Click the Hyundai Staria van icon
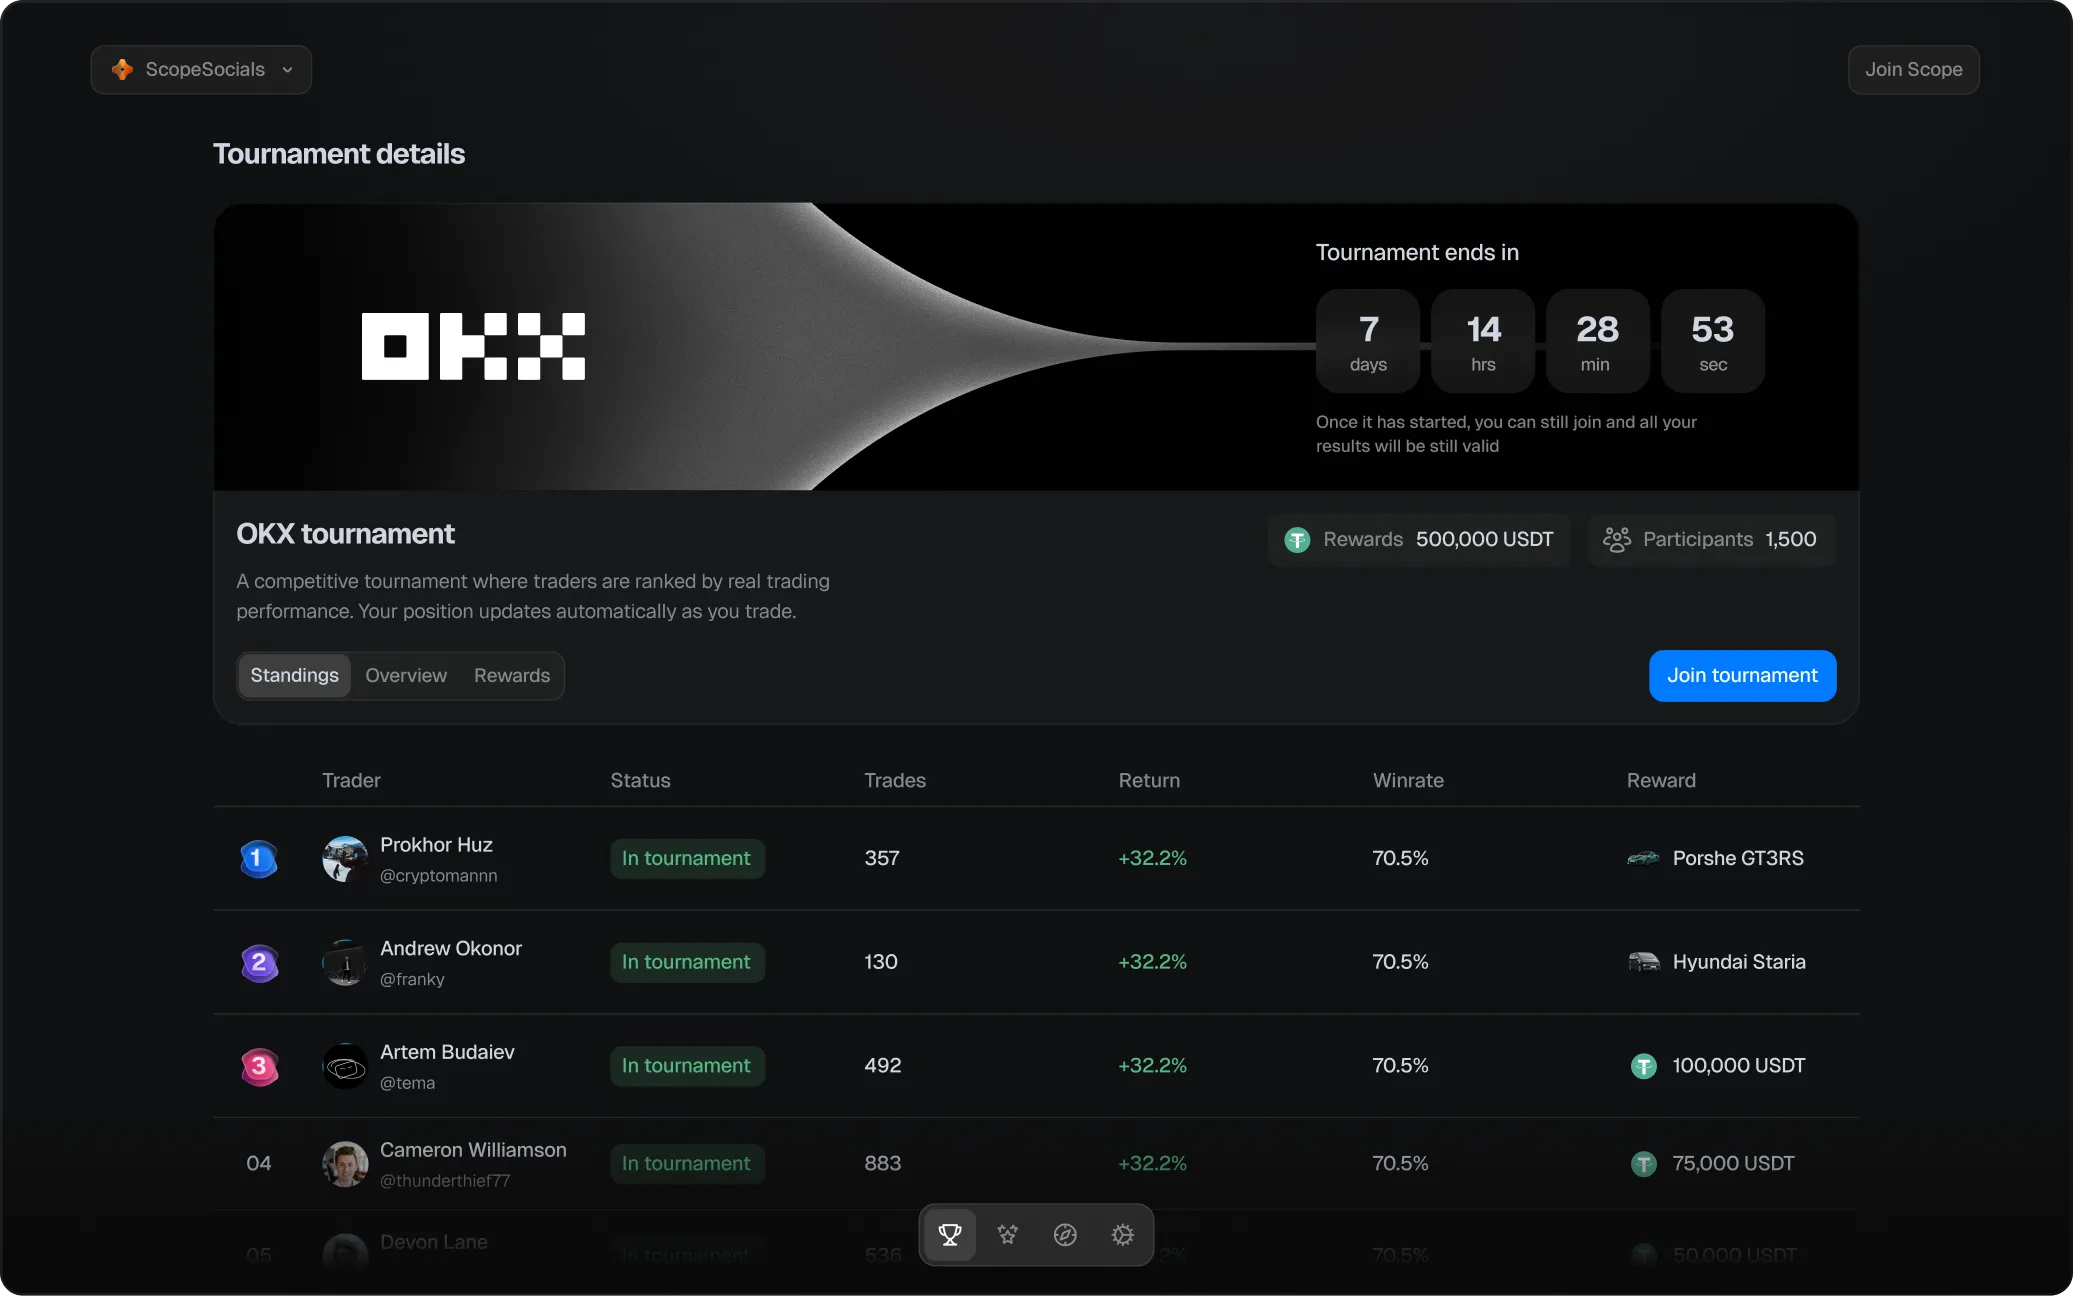This screenshot has height=1296, width=2073. (1644, 962)
